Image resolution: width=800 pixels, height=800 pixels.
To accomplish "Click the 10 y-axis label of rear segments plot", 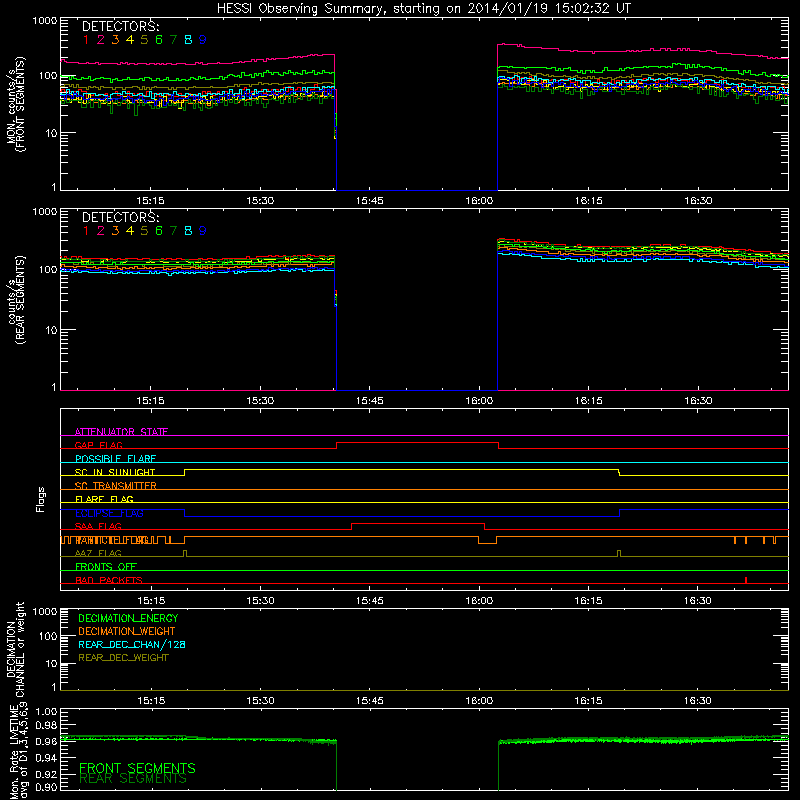I will [x=51, y=330].
